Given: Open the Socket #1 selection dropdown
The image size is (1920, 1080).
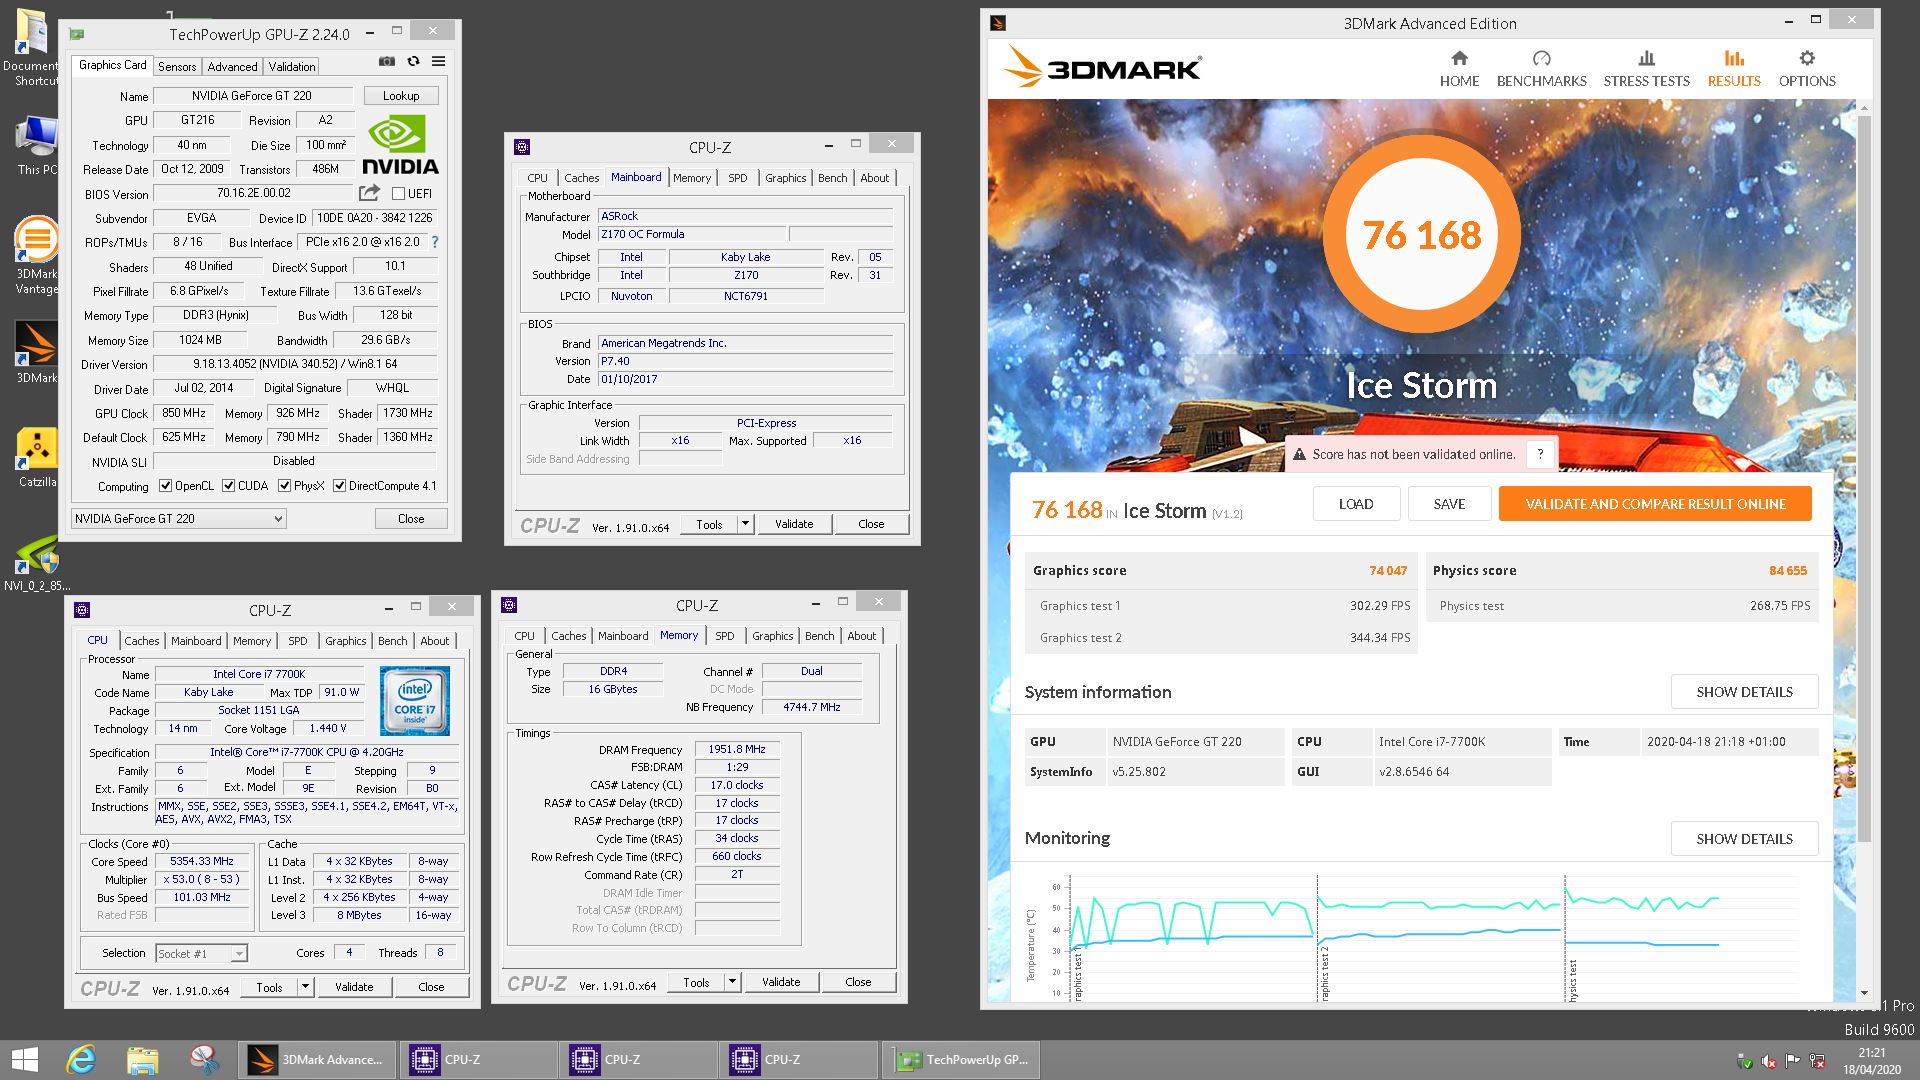Looking at the screenshot, I should click(x=201, y=954).
